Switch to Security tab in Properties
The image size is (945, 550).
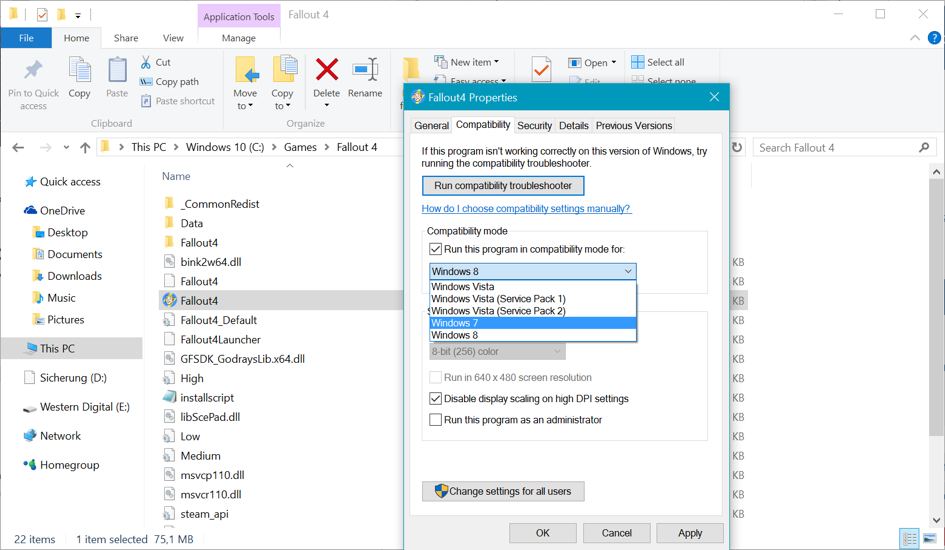pos(535,125)
